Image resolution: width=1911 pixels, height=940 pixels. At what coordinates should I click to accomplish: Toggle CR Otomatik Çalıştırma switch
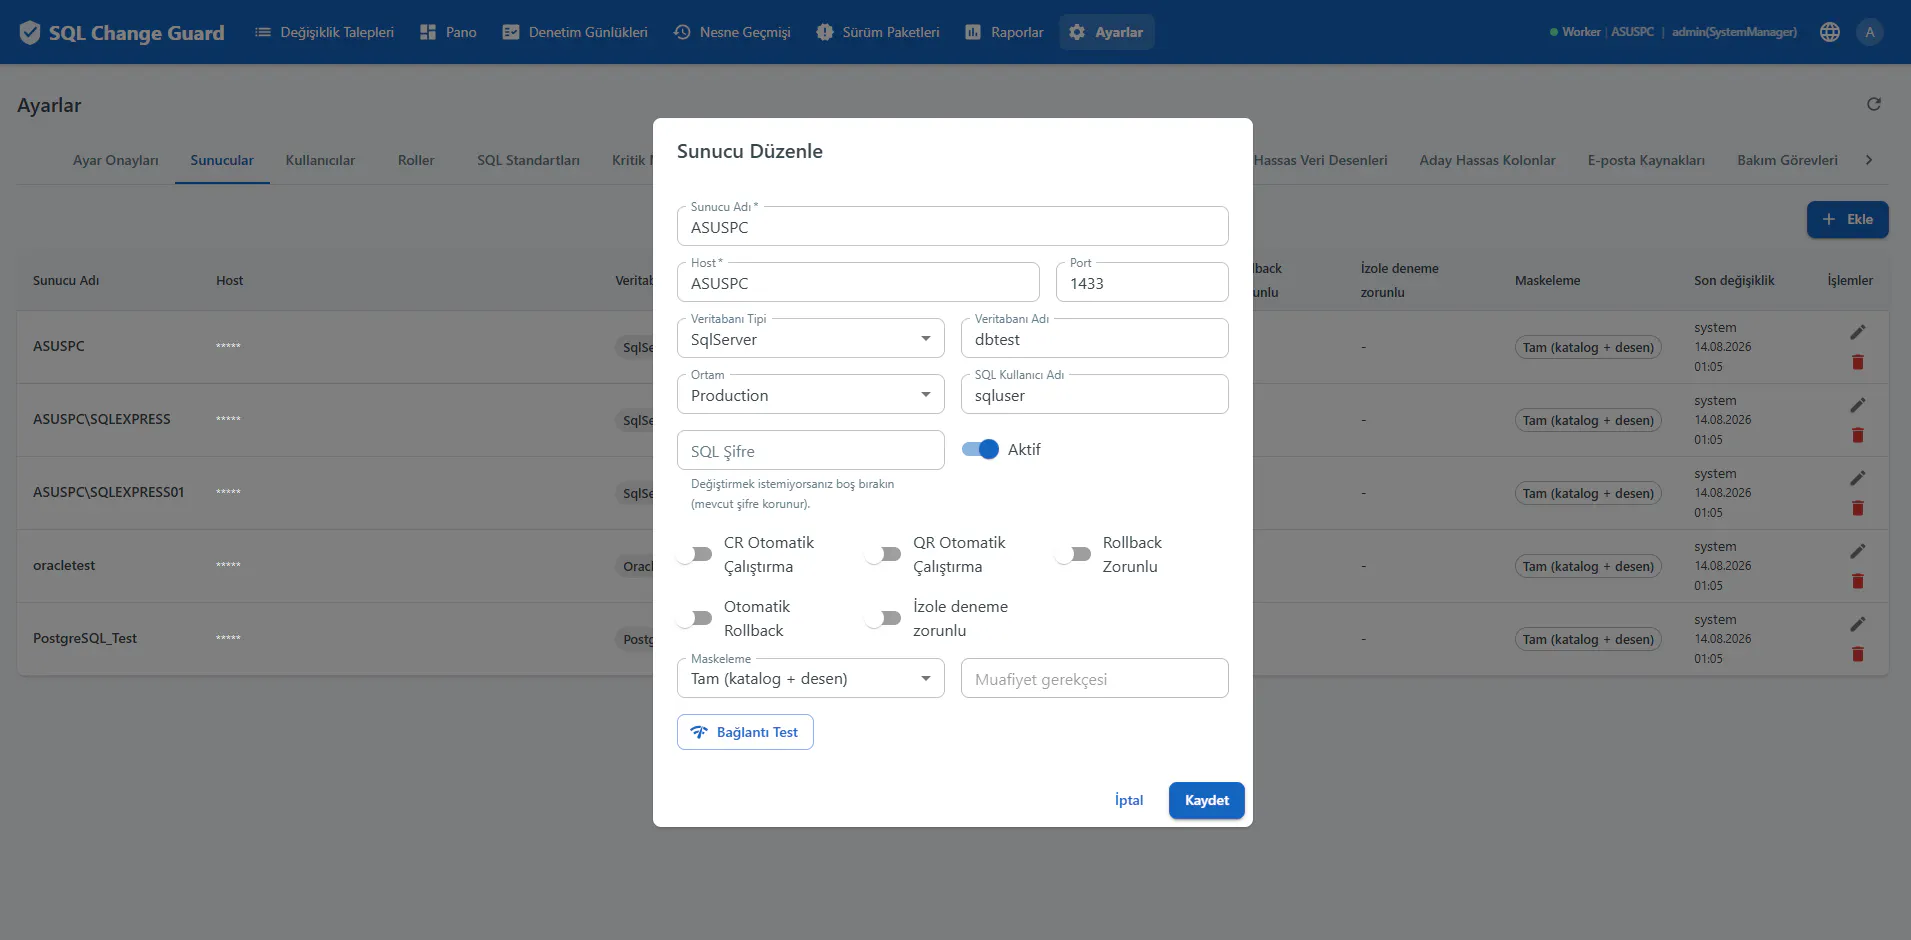coord(694,554)
